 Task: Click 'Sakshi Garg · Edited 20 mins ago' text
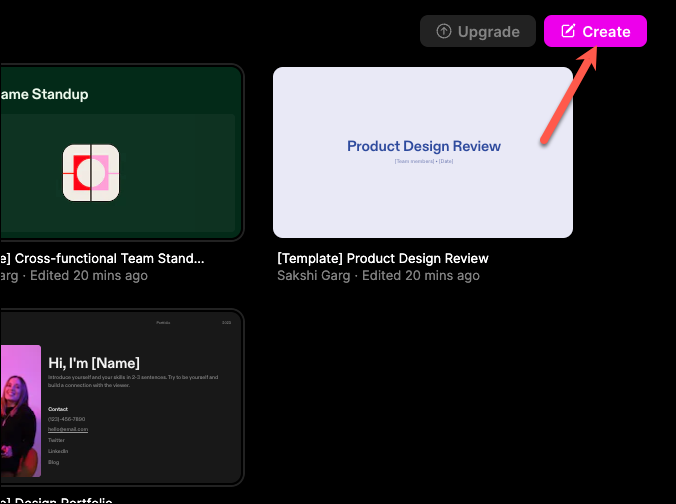[x=378, y=275]
